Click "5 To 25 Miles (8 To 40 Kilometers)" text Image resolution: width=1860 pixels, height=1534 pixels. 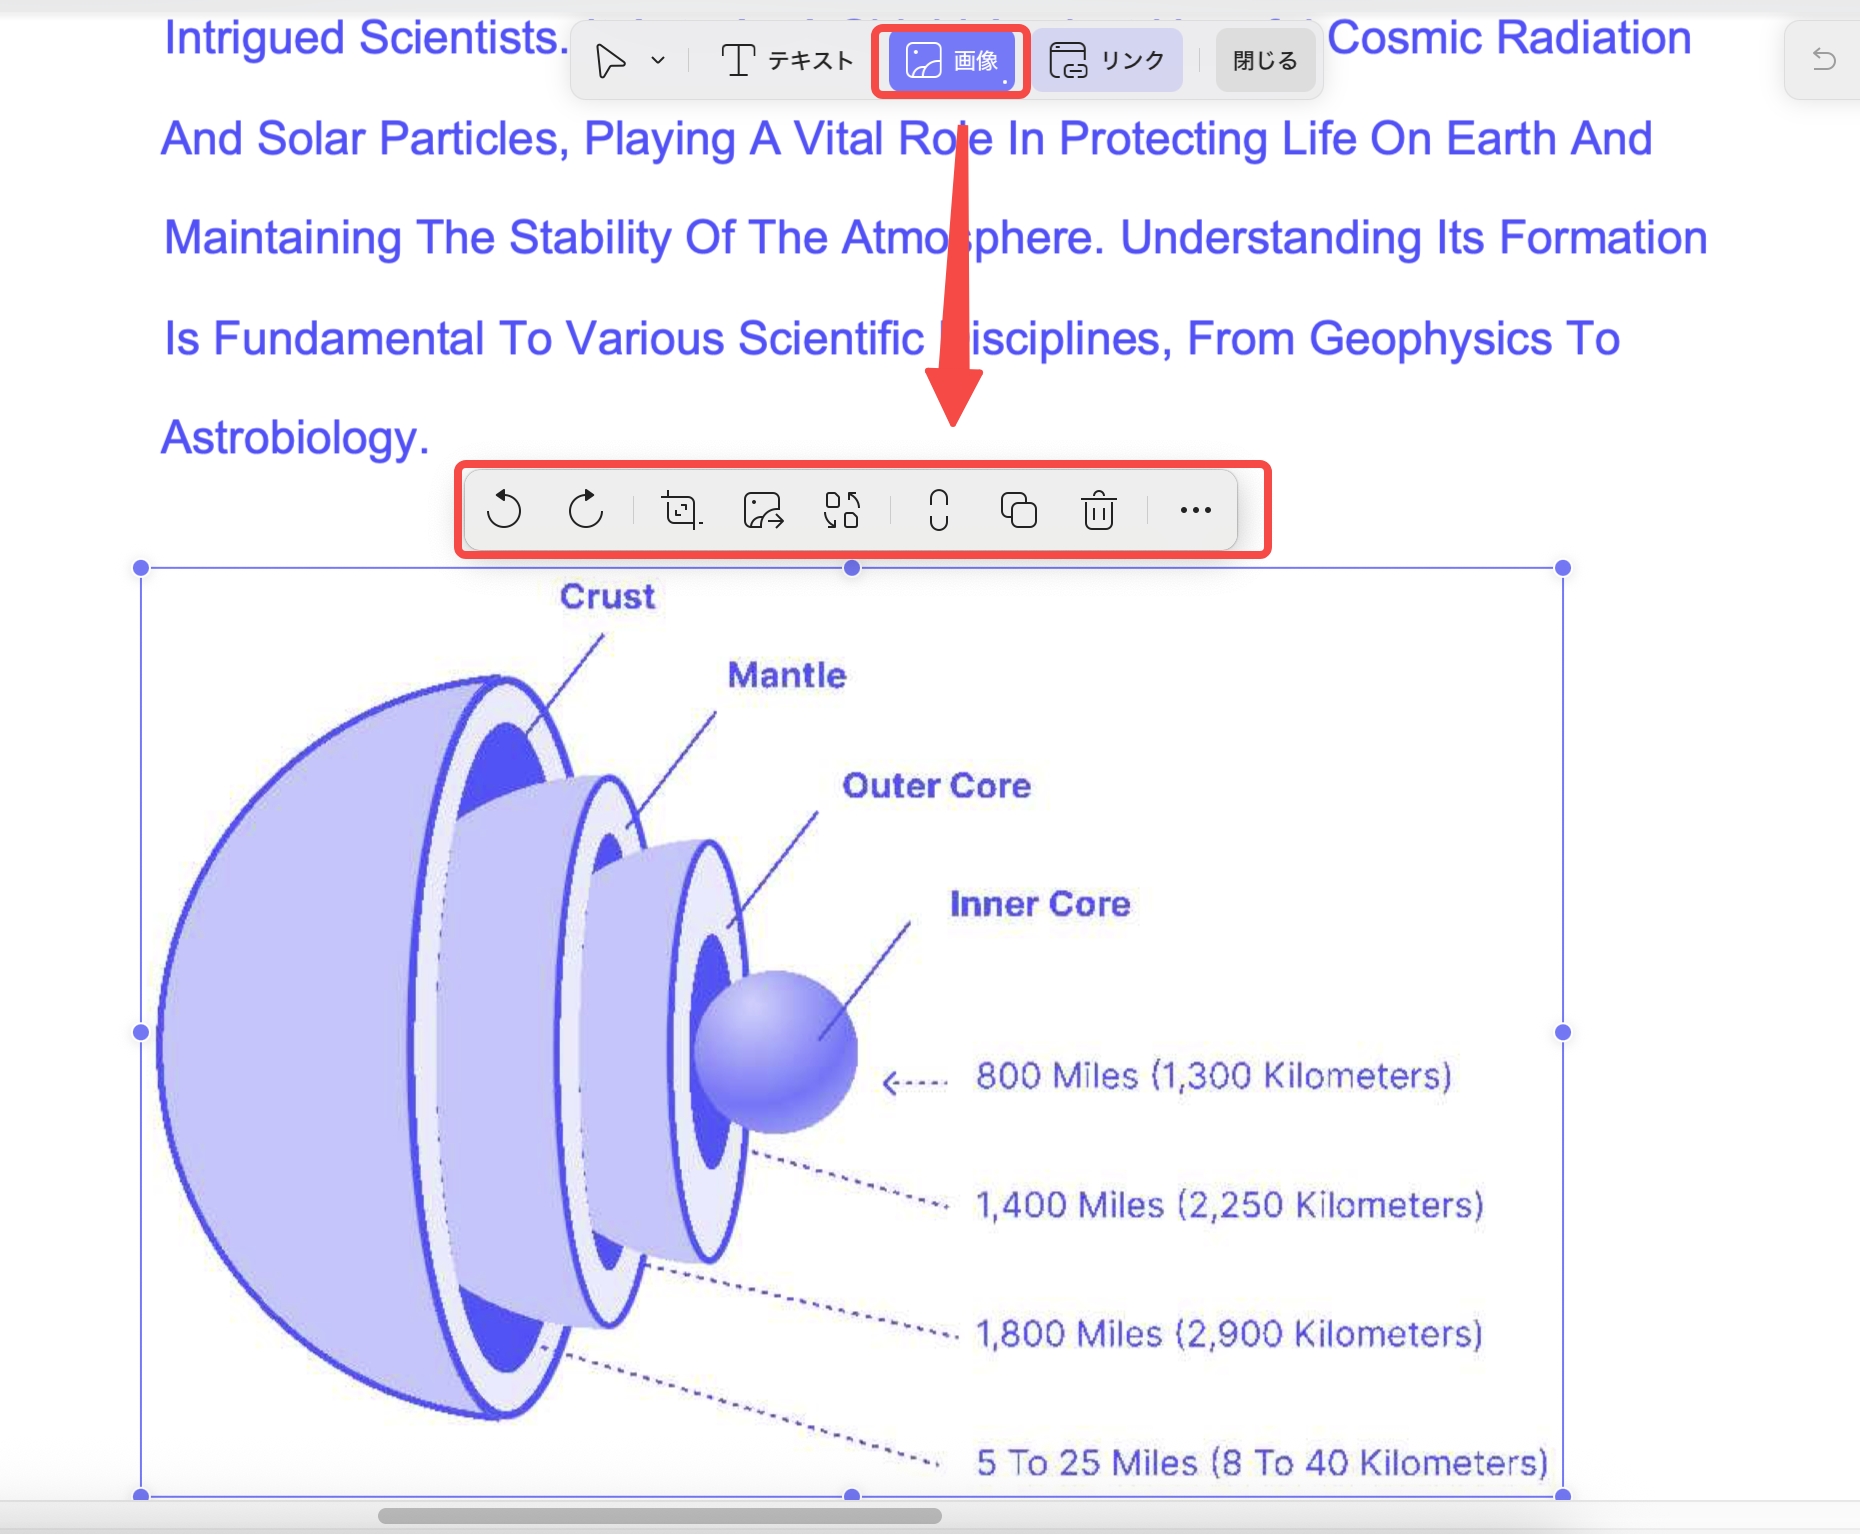pos(1262,1463)
